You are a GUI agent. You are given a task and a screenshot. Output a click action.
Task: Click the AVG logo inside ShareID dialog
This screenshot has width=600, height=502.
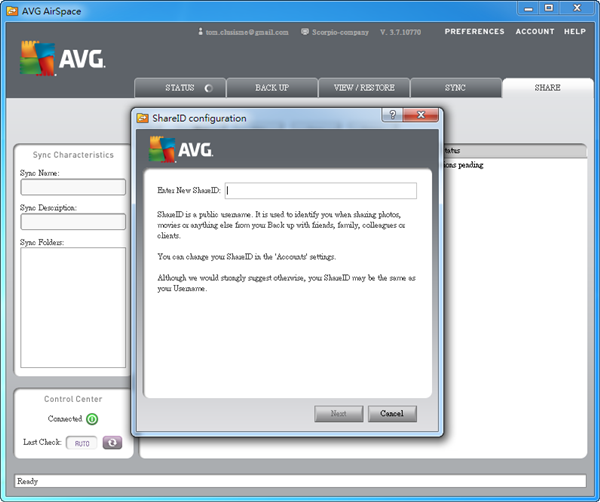tap(181, 149)
